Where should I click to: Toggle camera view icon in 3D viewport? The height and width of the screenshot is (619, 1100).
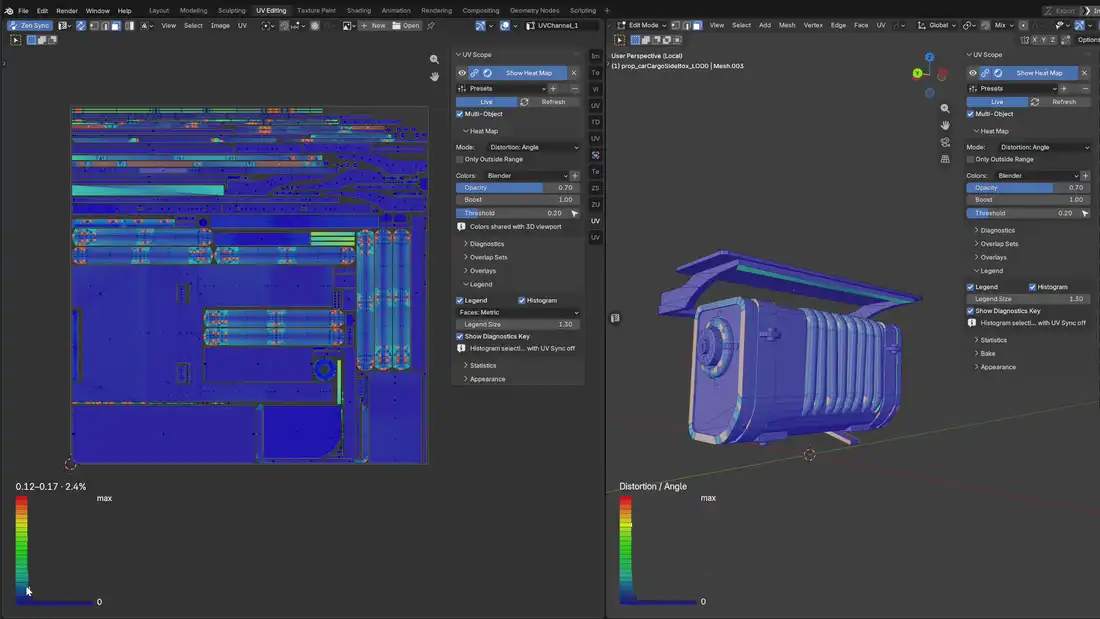tap(945, 142)
